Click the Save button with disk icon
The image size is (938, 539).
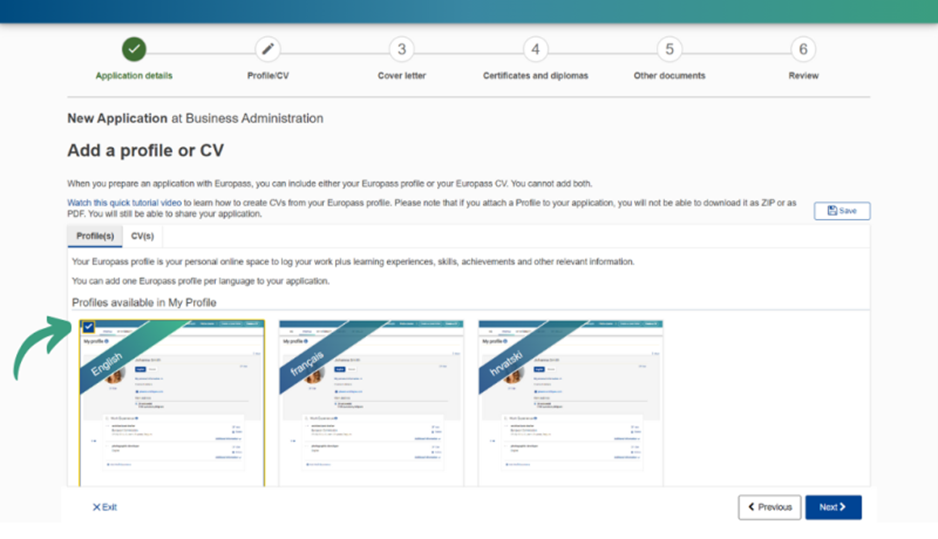click(842, 211)
